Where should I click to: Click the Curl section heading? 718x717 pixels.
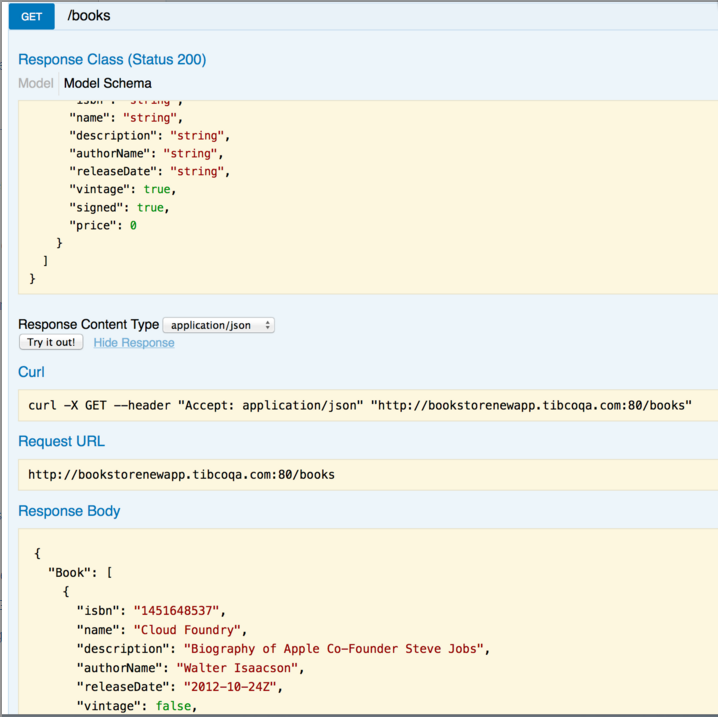[x=31, y=372]
